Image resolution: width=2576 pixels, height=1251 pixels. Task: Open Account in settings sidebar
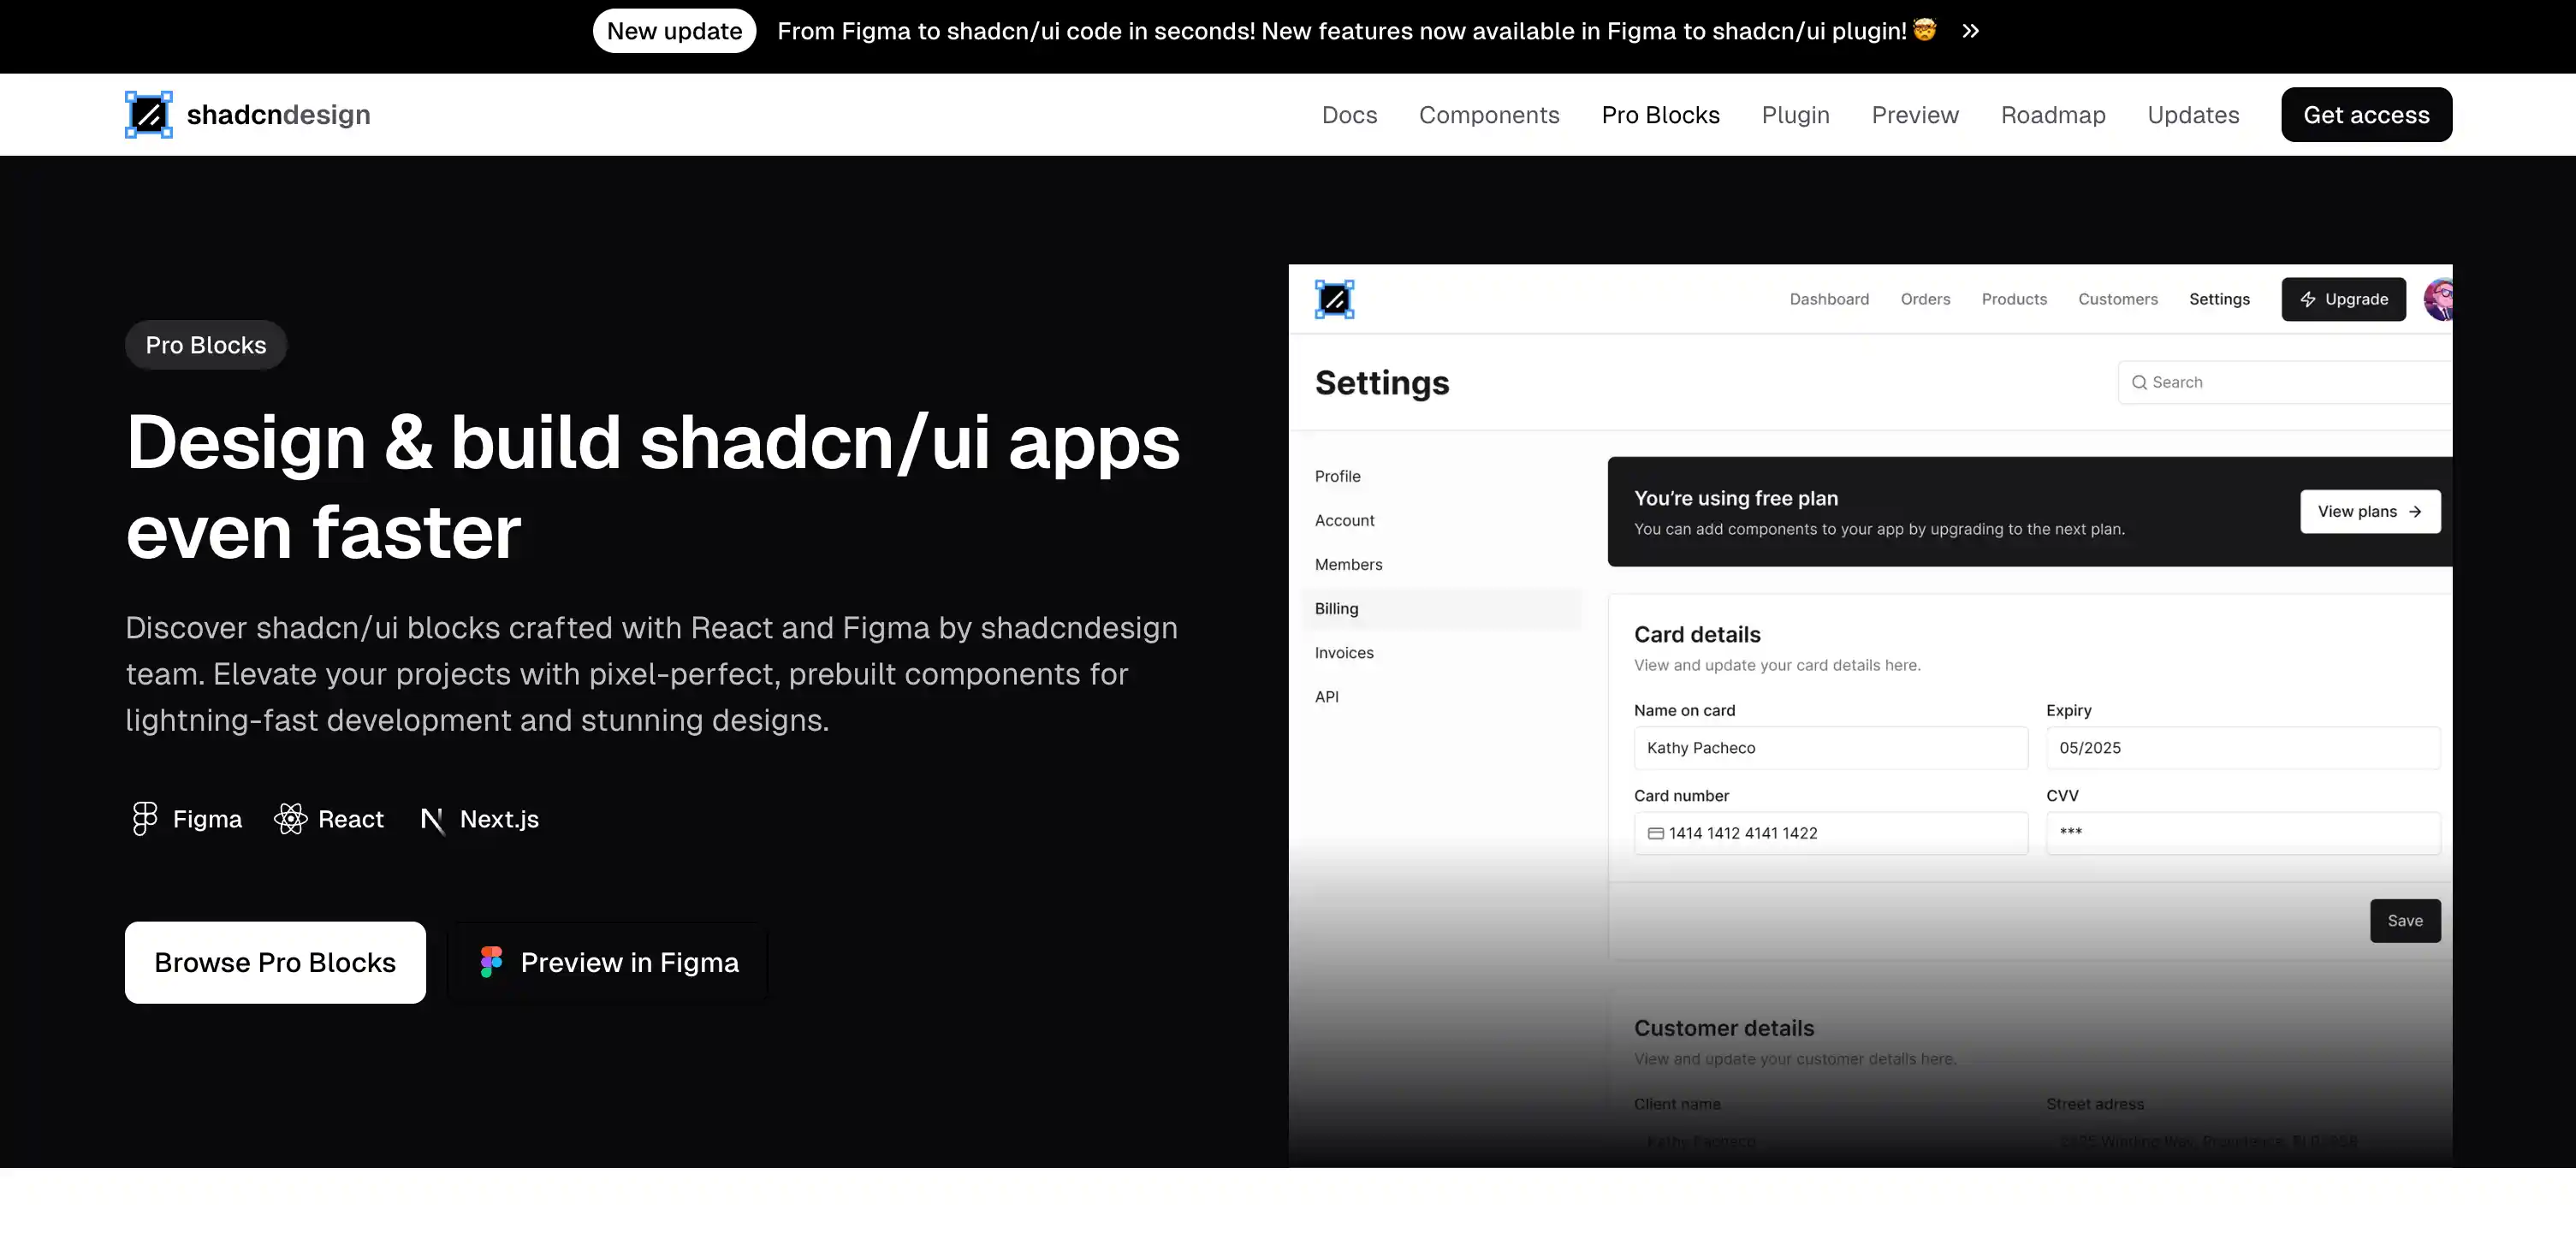(x=1344, y=520)
